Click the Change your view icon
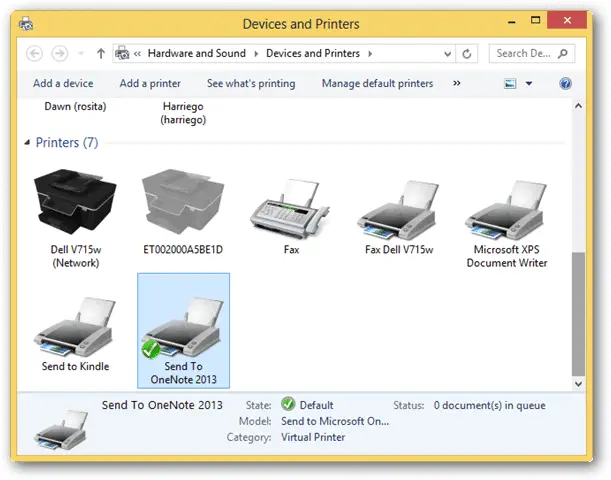 point(510,83)
